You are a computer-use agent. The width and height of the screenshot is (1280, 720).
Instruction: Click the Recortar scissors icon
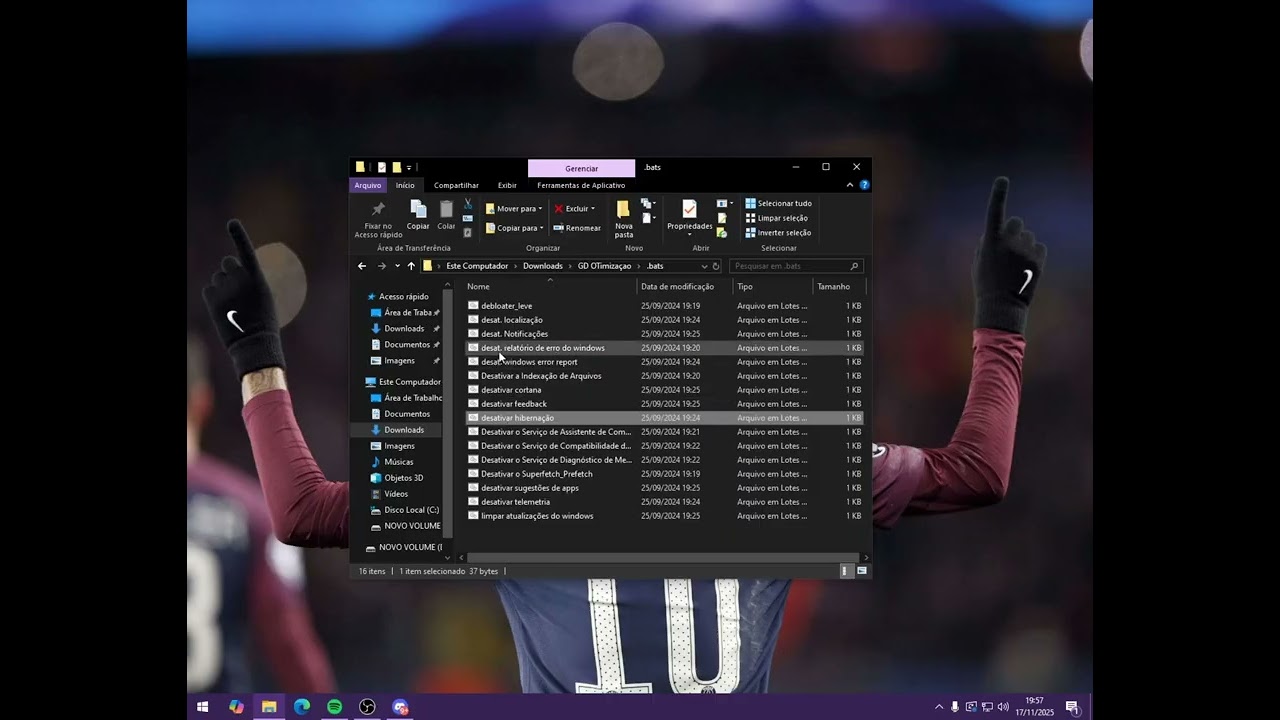(468, 204)
